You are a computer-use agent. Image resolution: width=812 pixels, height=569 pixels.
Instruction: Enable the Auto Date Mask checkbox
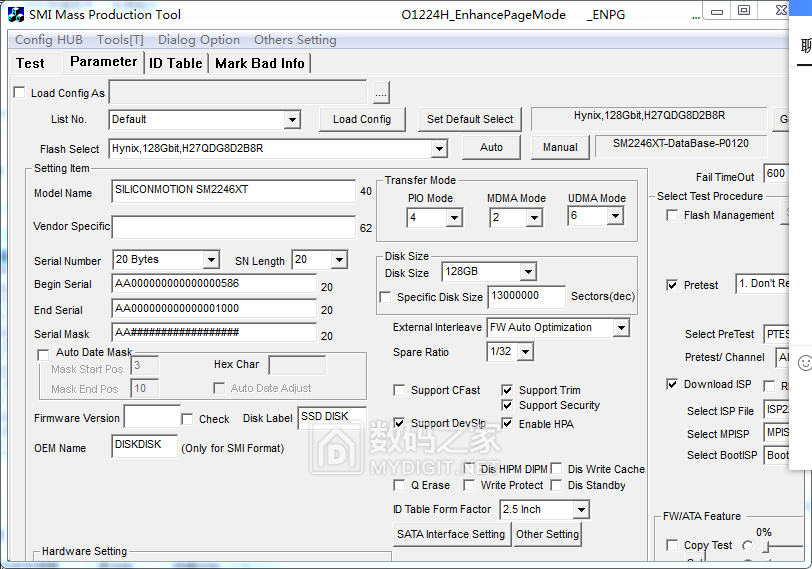[44, 355]
